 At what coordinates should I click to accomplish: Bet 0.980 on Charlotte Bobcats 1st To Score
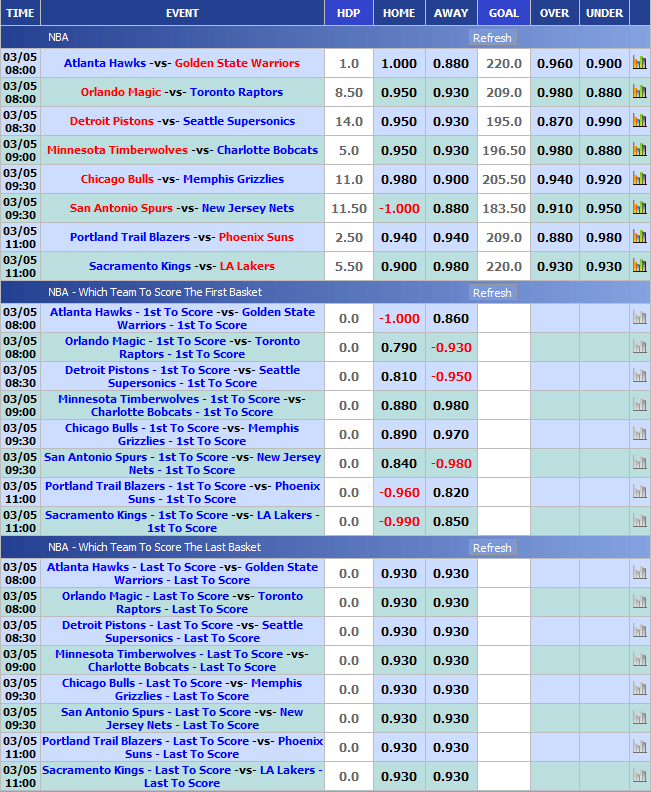coord(451,406)
